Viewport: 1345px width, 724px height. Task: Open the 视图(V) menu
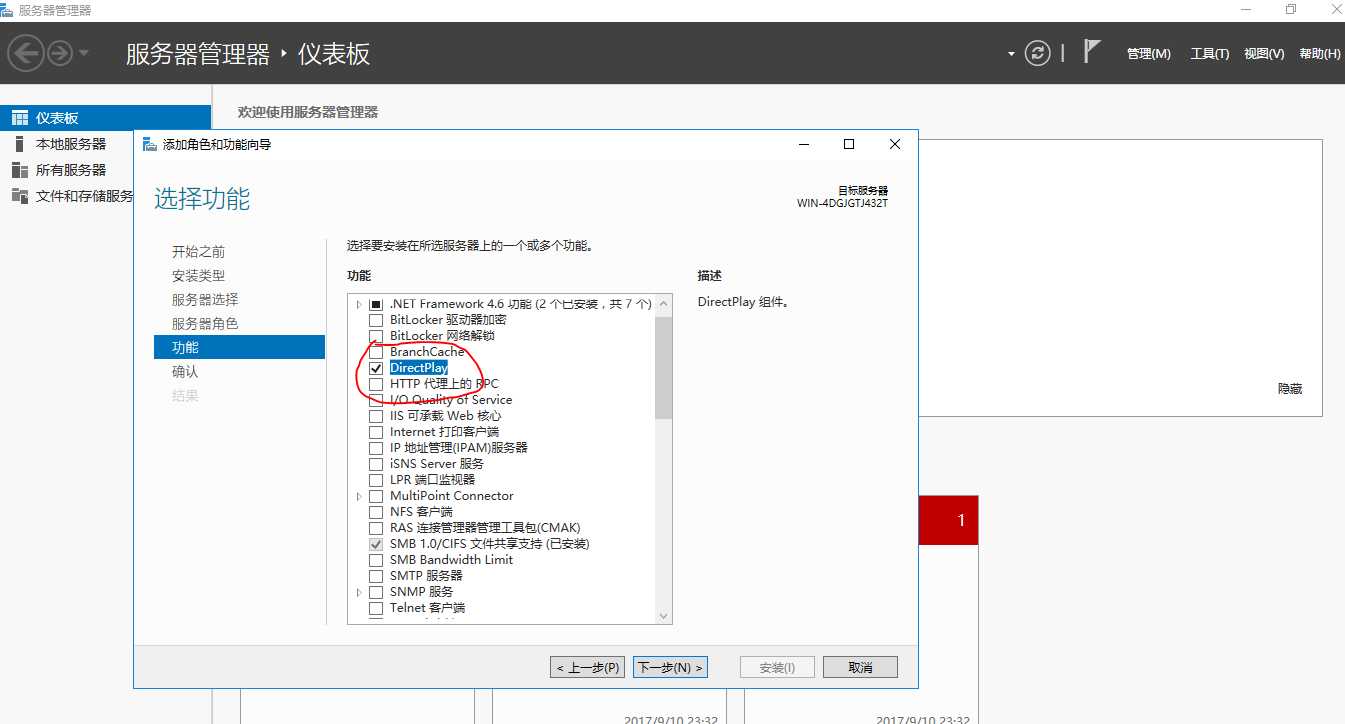point(1264,54)
